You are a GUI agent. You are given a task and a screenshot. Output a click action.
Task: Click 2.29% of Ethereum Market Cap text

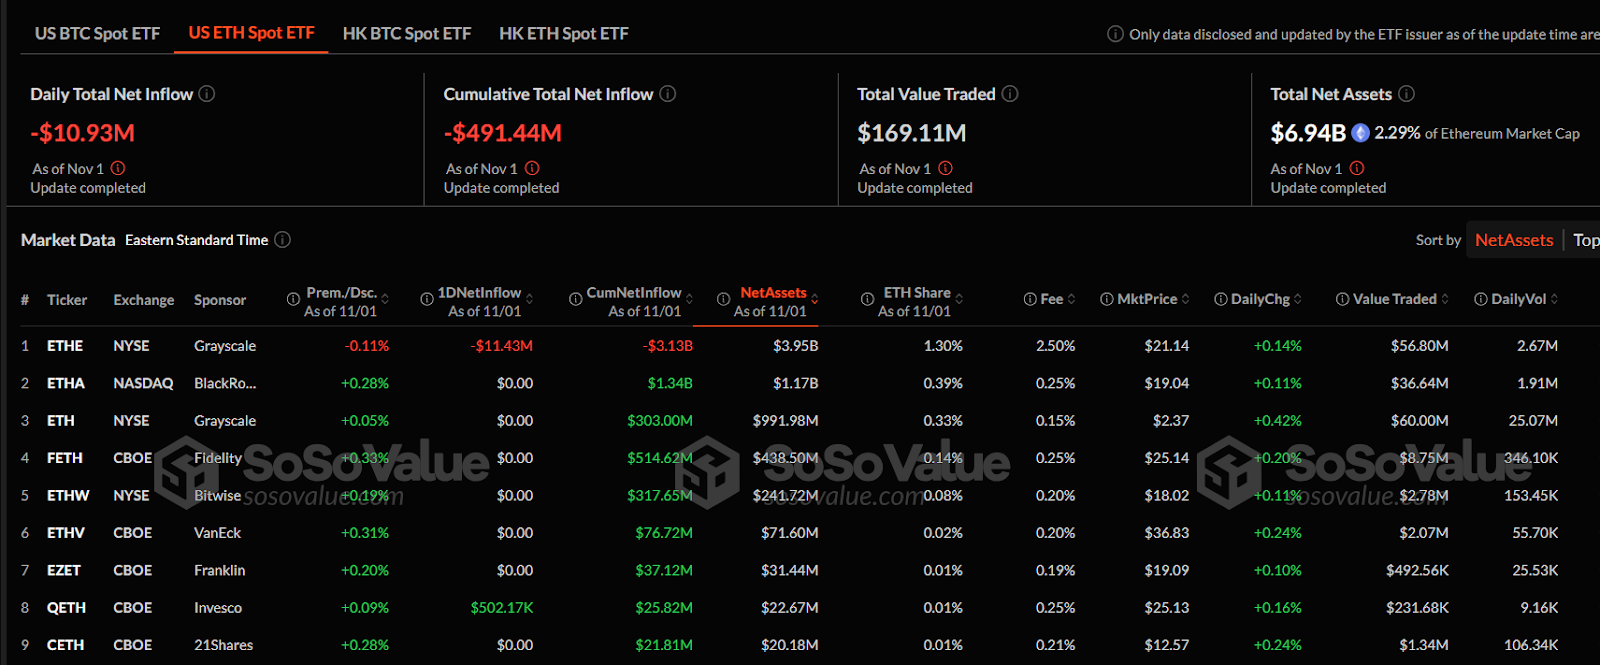[1477, 133]
